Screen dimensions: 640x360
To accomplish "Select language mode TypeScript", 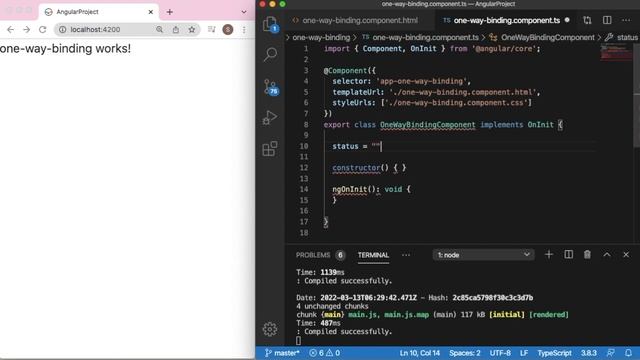I will [x=554, y=353].
